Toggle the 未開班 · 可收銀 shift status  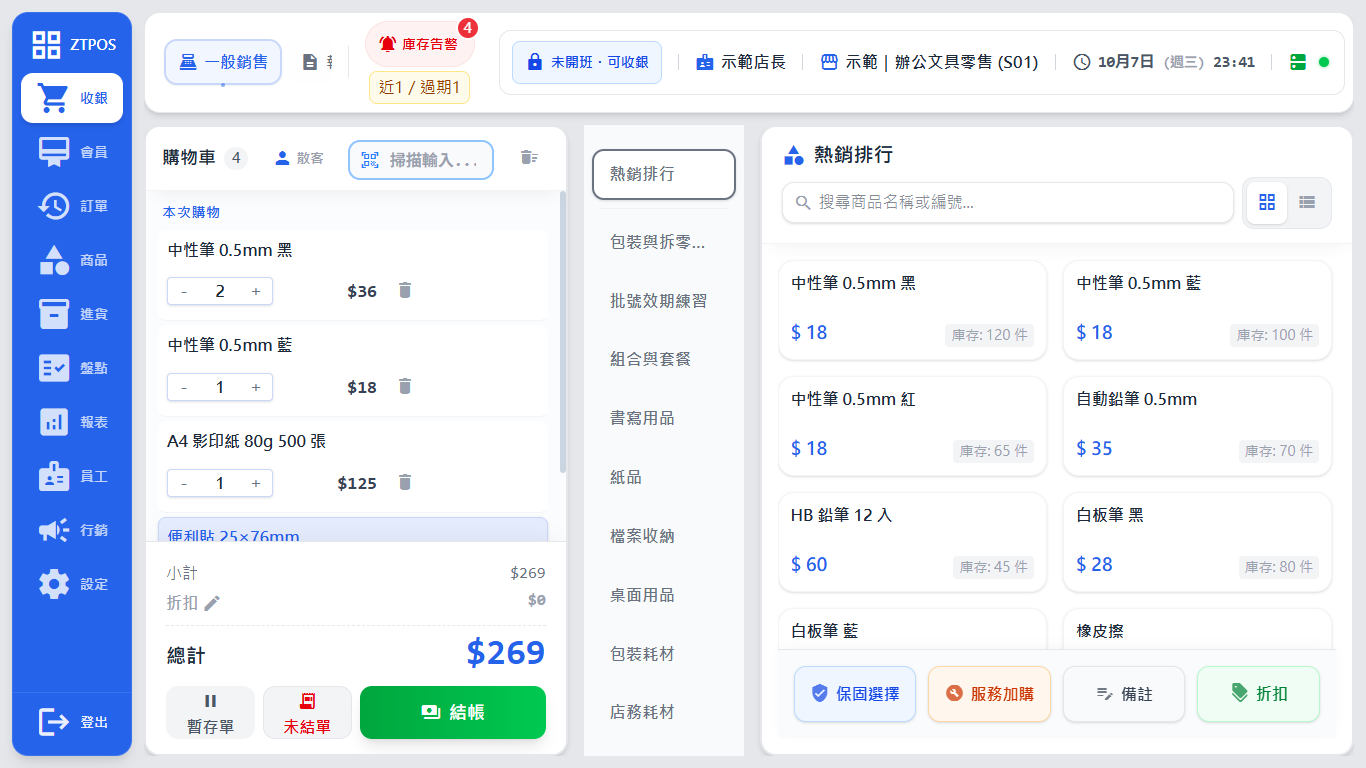pos(587,62)
